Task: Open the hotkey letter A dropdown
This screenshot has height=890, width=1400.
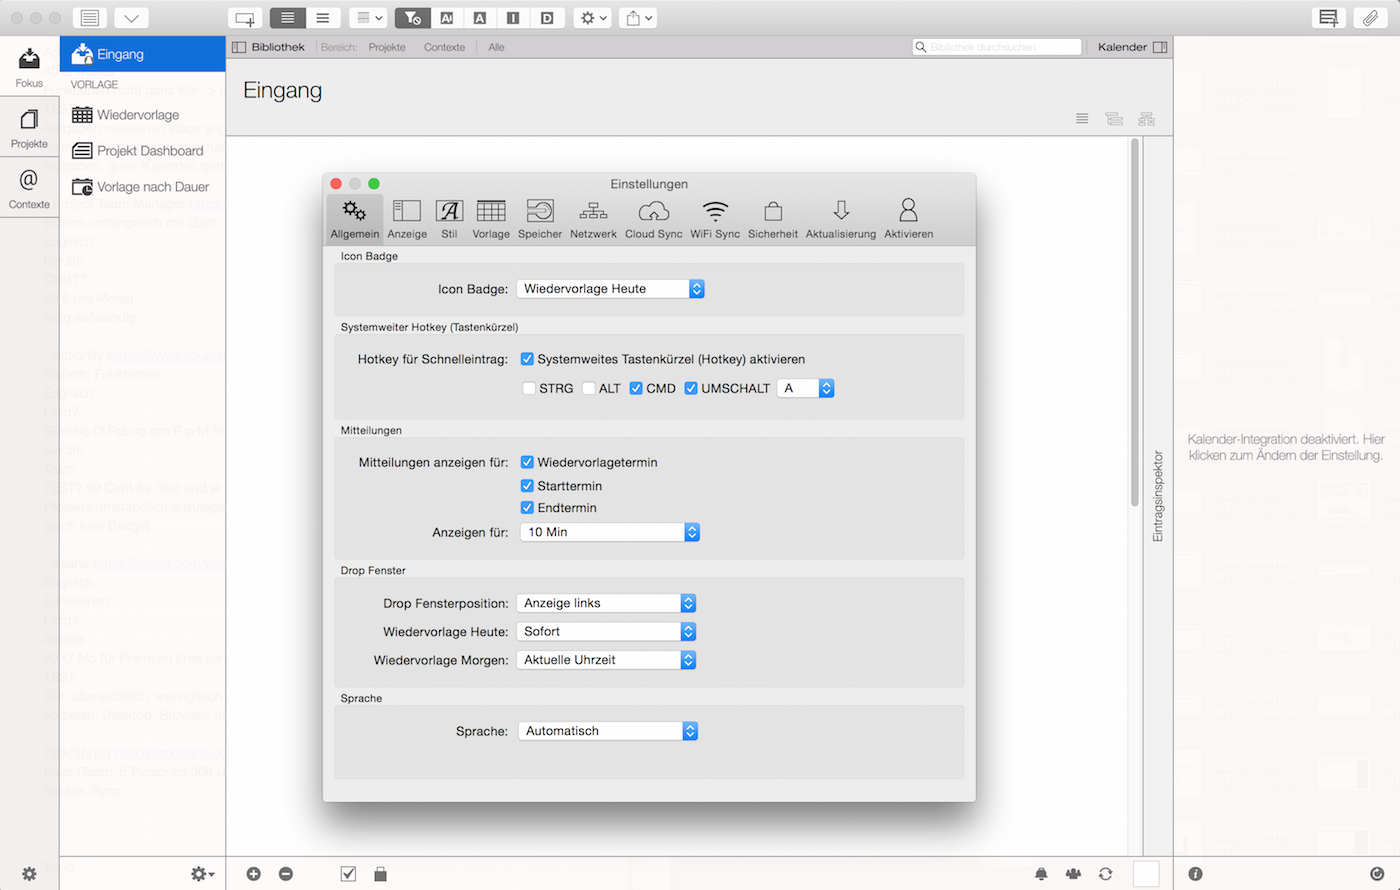Action: (805, 388)
